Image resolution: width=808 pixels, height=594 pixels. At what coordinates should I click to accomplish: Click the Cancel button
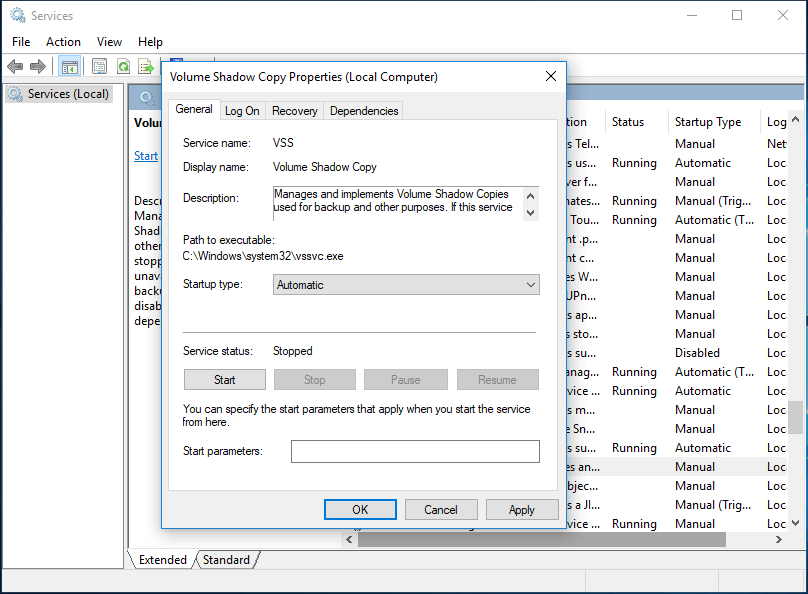coord(441,510)
